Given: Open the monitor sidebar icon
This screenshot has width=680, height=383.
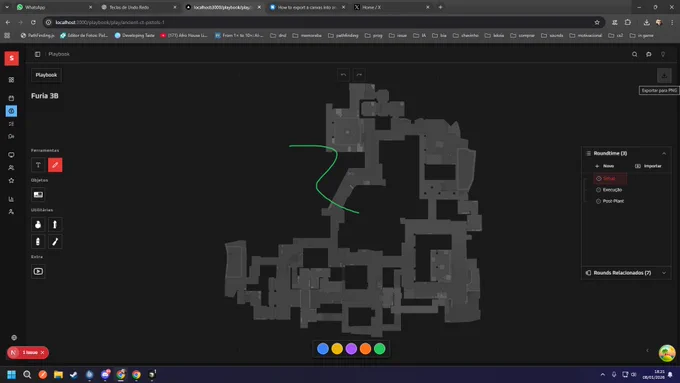Looking at the screenshot, I should 11,155.
